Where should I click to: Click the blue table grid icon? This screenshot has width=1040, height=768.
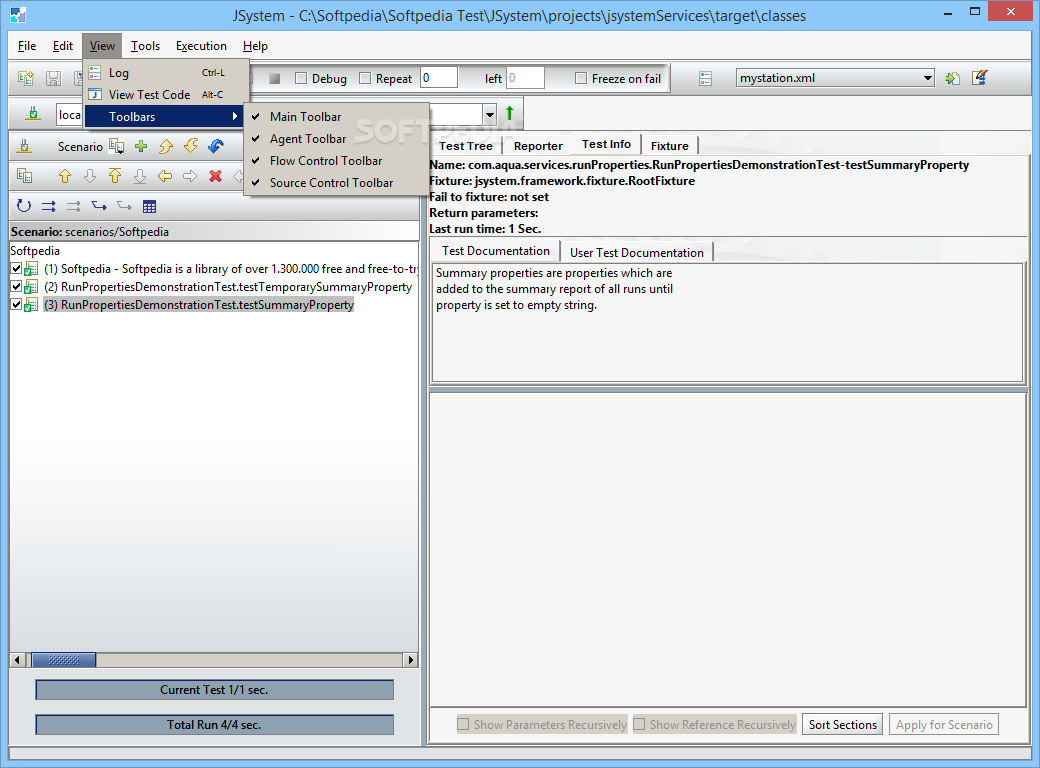pos(149,206)
